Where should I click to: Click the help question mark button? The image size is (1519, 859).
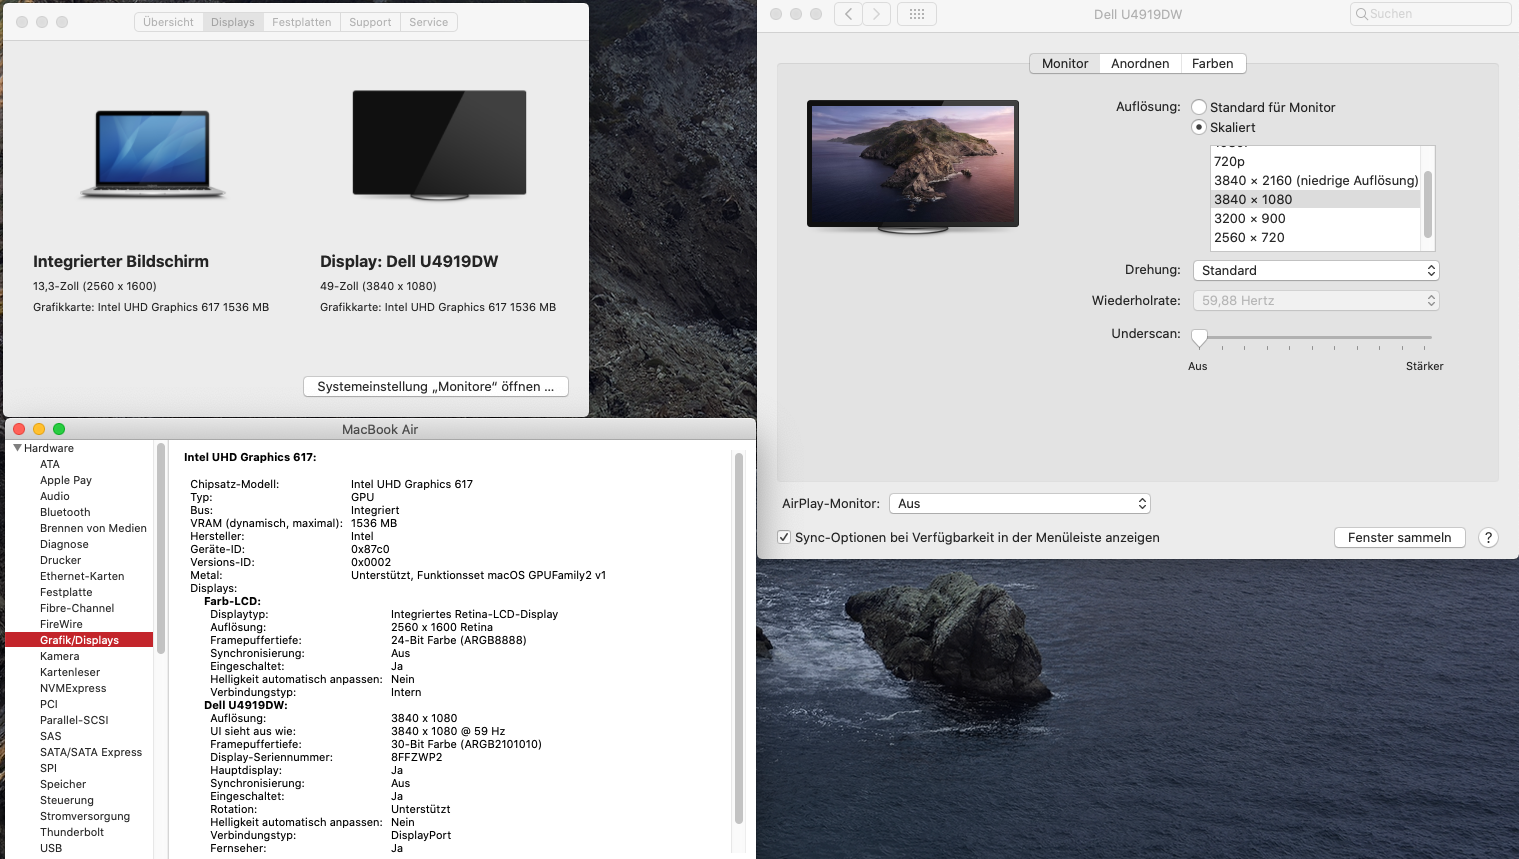(x=1488, y=538)
